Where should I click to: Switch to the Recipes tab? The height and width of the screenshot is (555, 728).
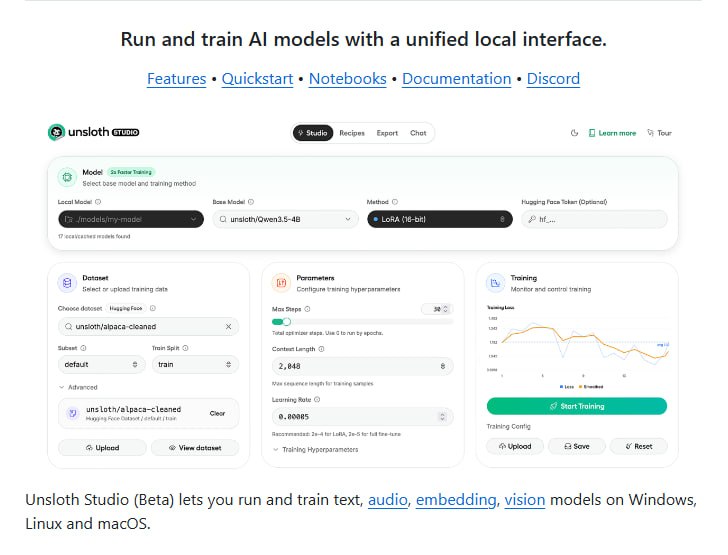(x=352, y=133)
